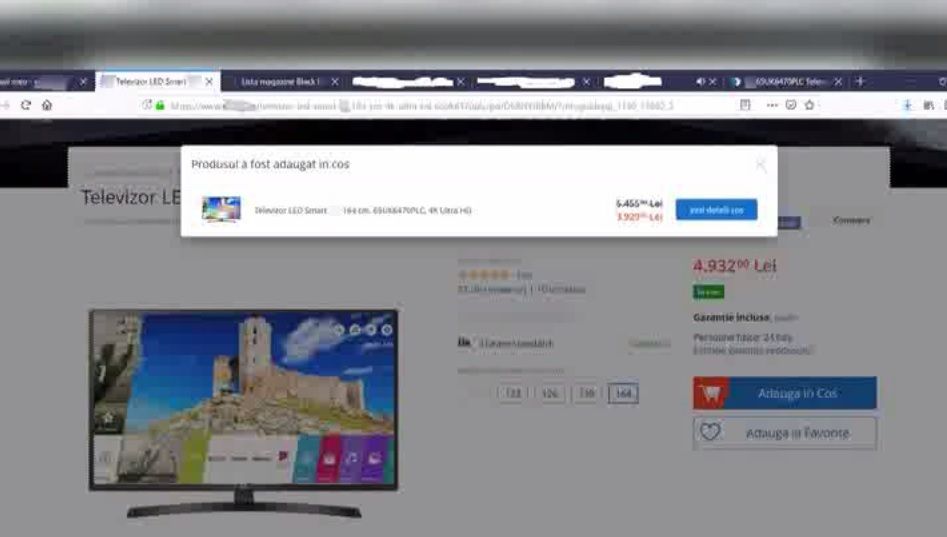Close the 'Produsul a fost adaugat in cos' popup
The image size is (947, 537).
coord(760,165)
